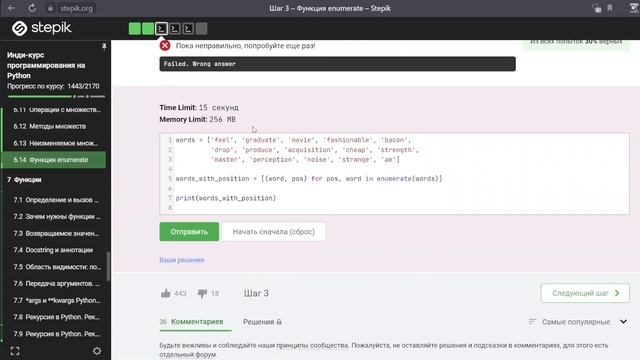Open the fifth step code task icon
The image size is (640, 360).
188,29
